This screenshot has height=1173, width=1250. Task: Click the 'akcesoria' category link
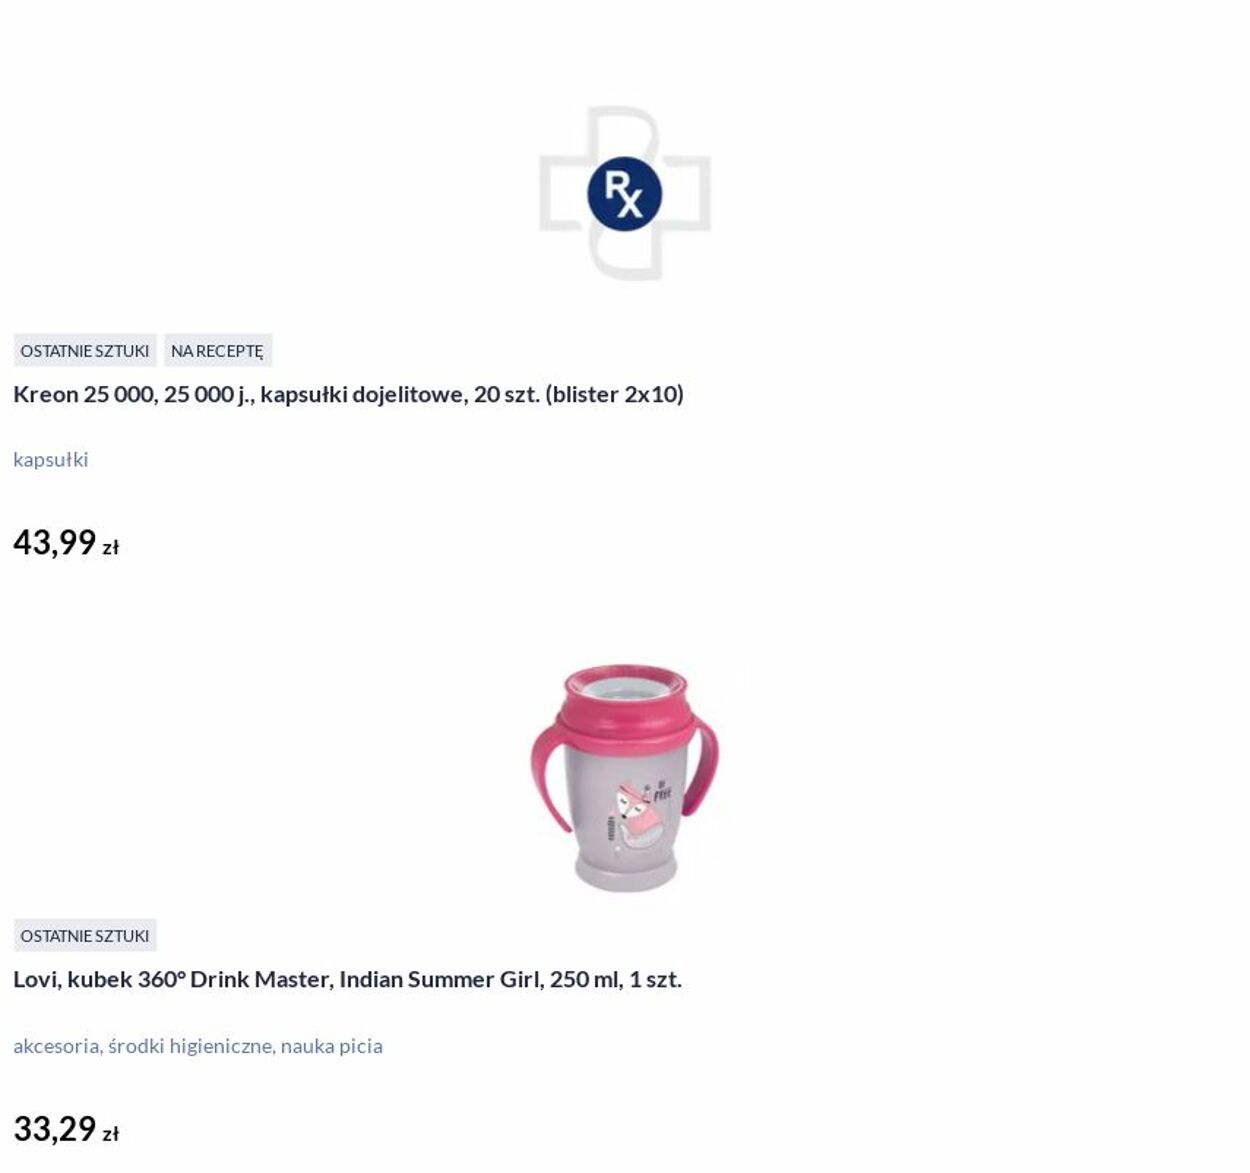(x=56, y=1046)
